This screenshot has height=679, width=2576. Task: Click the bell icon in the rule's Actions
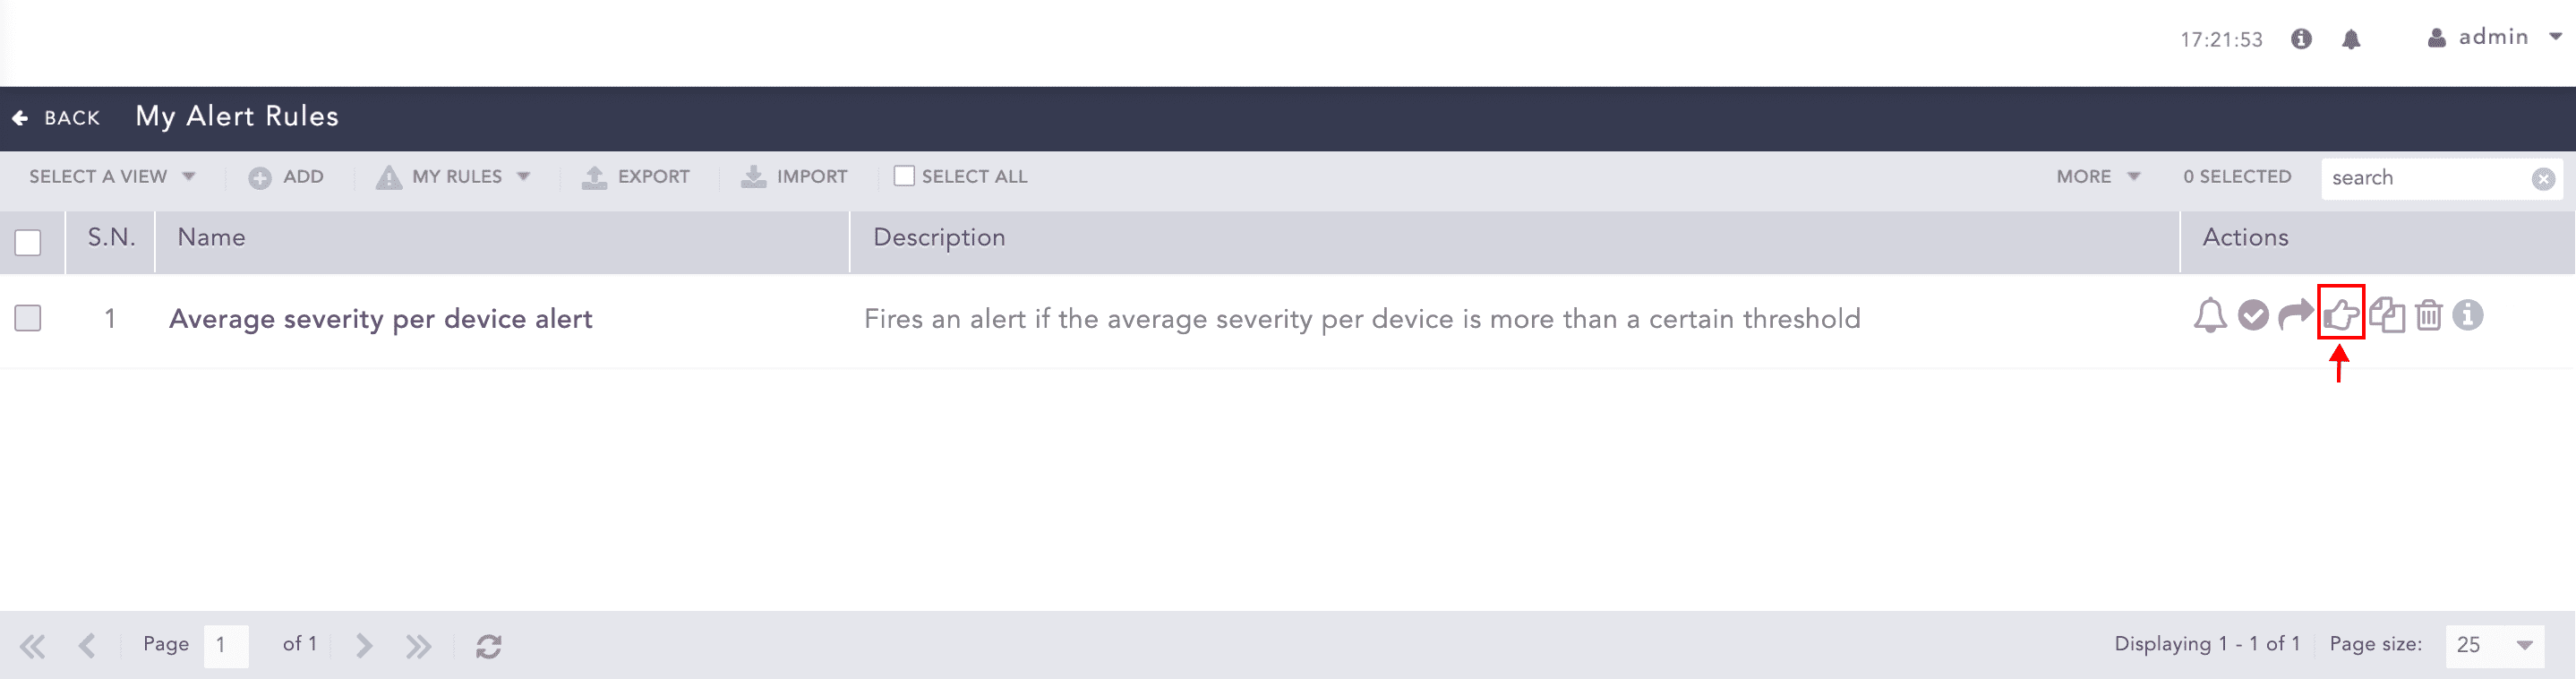click(2210, 316)
